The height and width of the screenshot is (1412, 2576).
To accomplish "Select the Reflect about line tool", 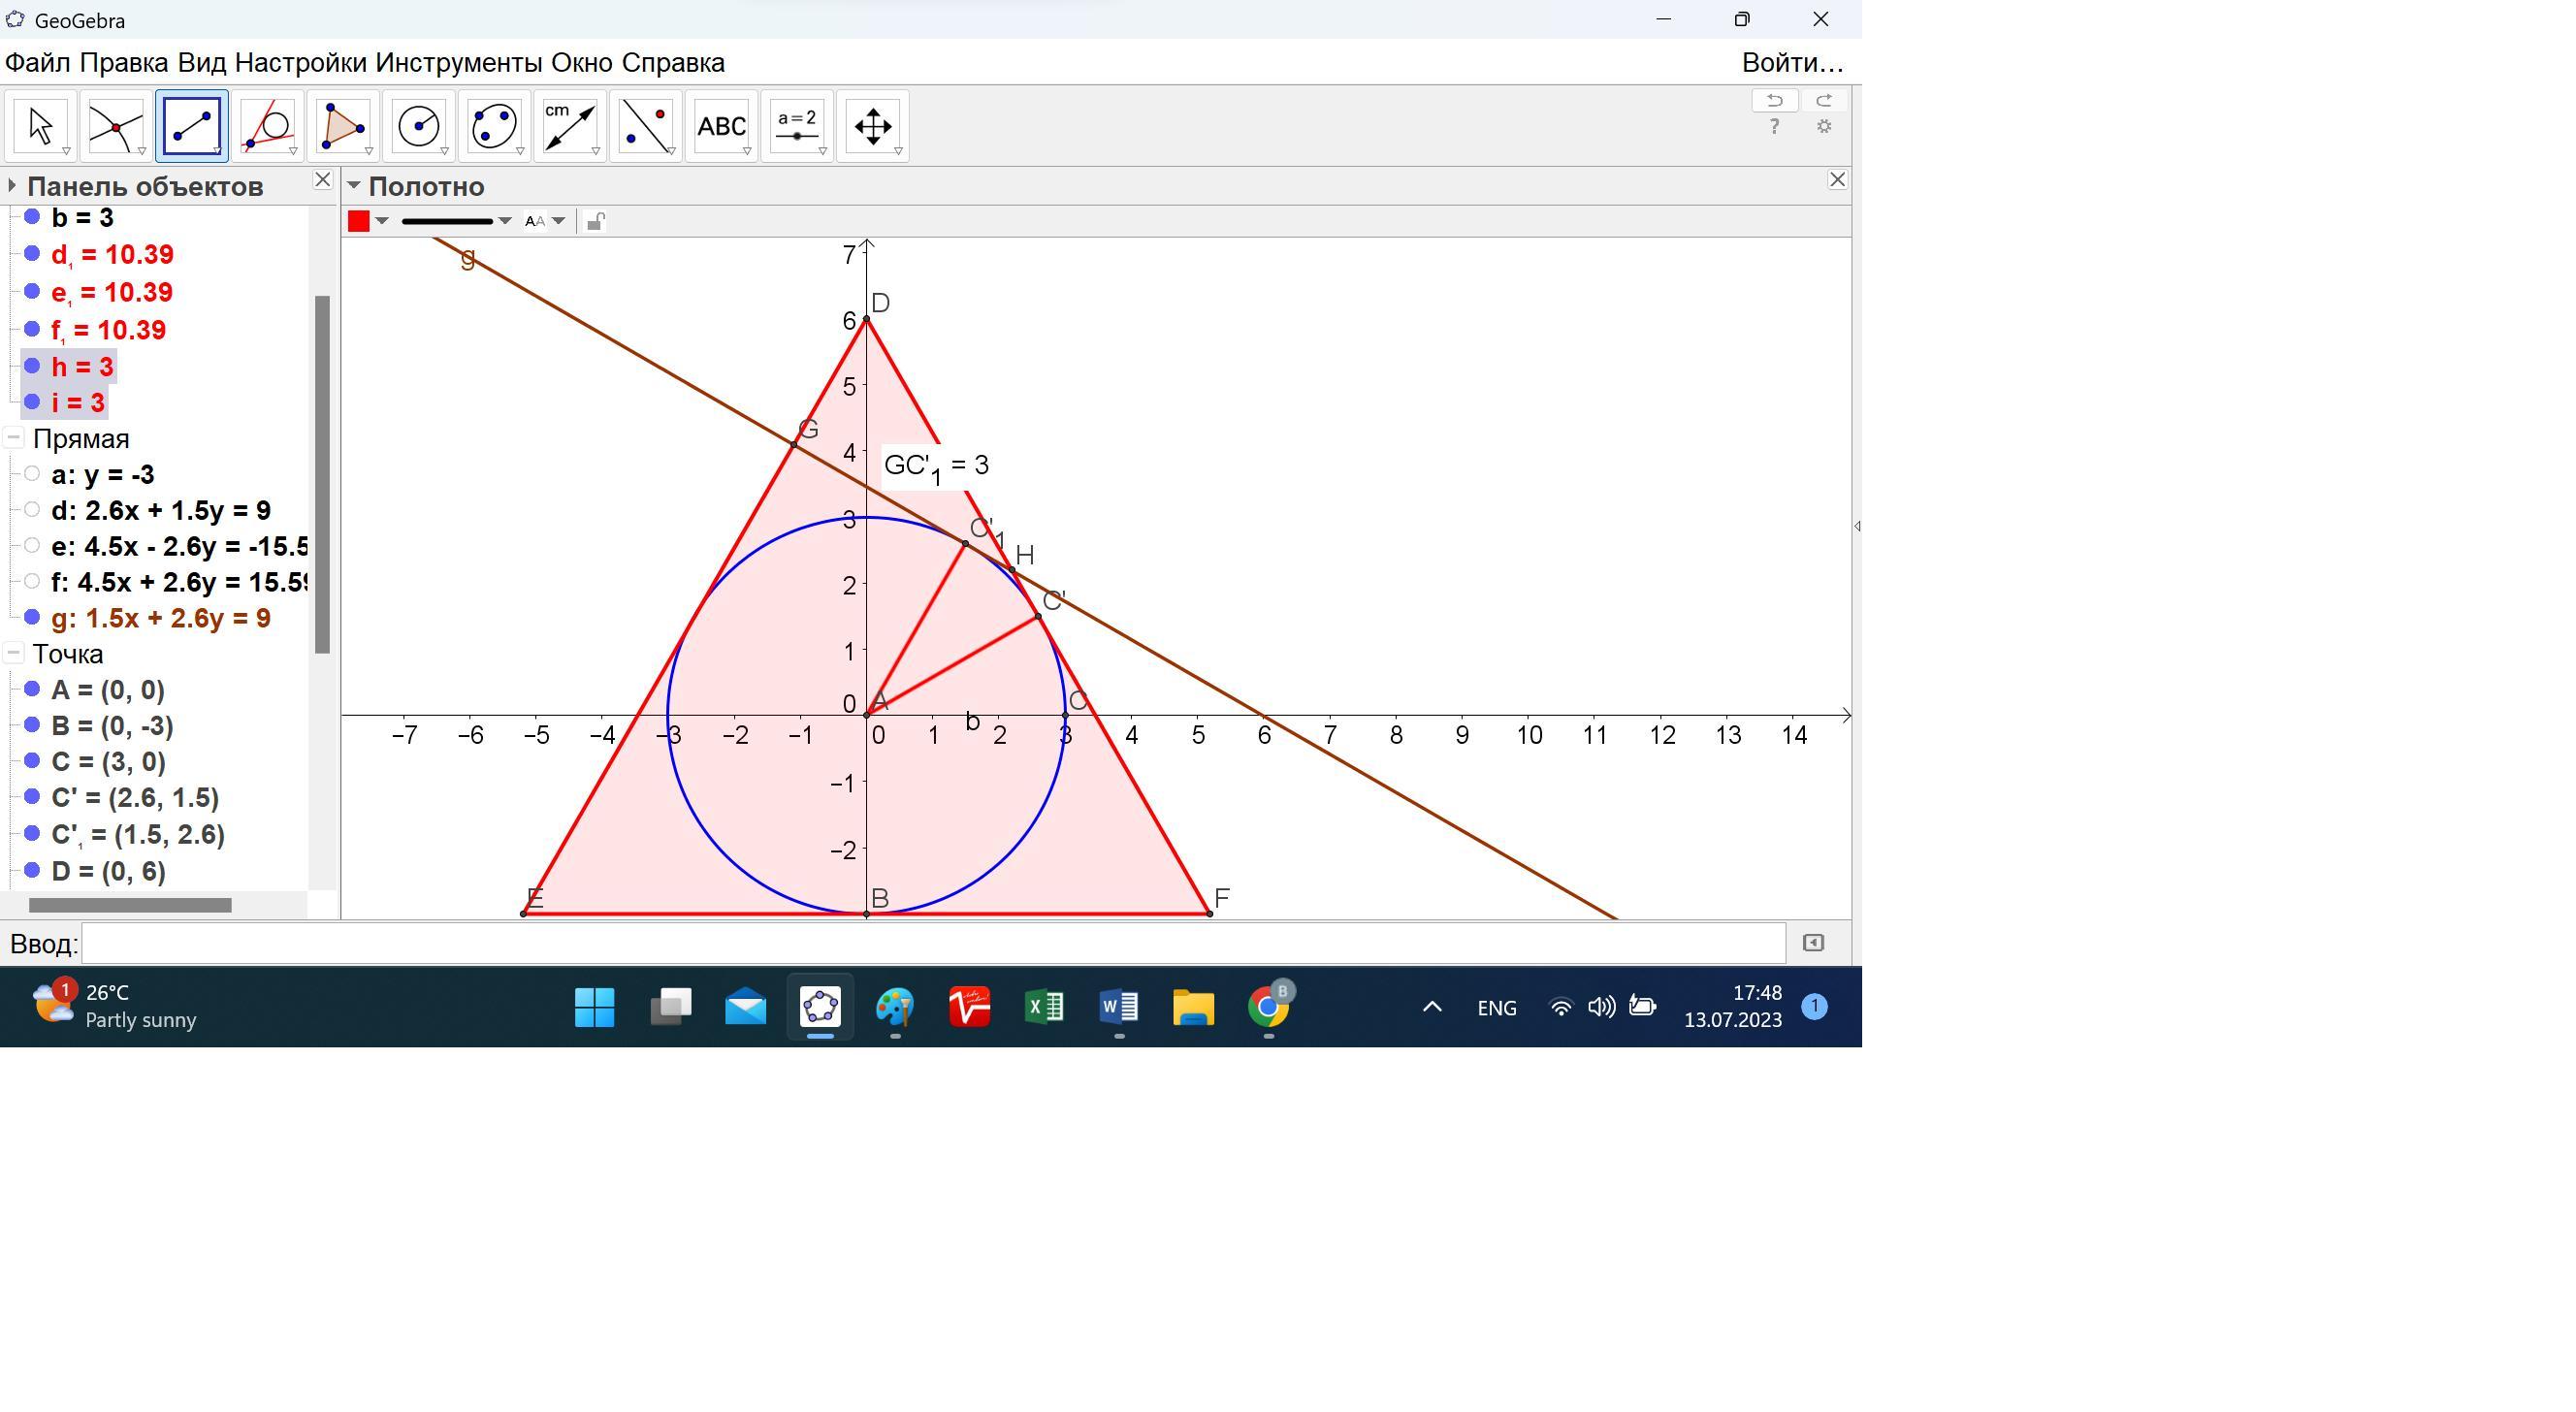I will [645, 126].
